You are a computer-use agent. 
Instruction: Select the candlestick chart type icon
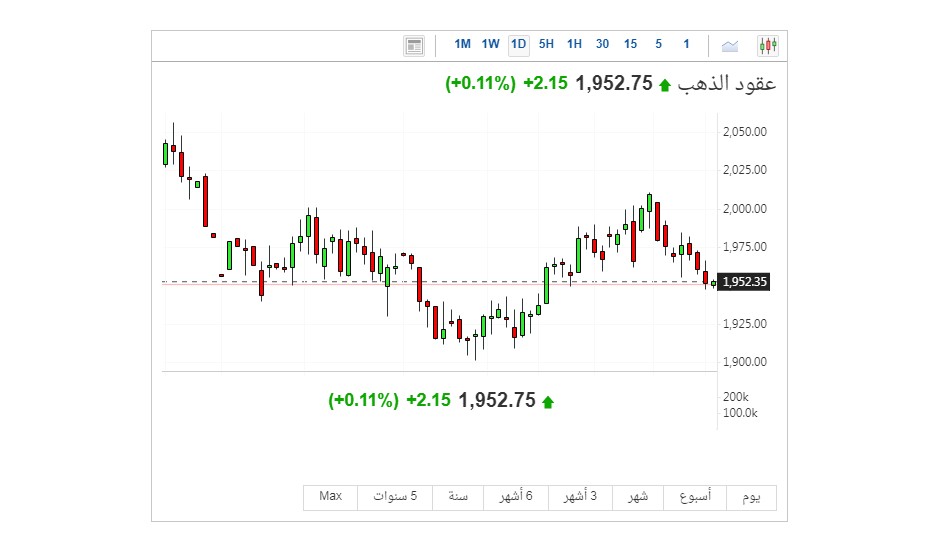768,45
